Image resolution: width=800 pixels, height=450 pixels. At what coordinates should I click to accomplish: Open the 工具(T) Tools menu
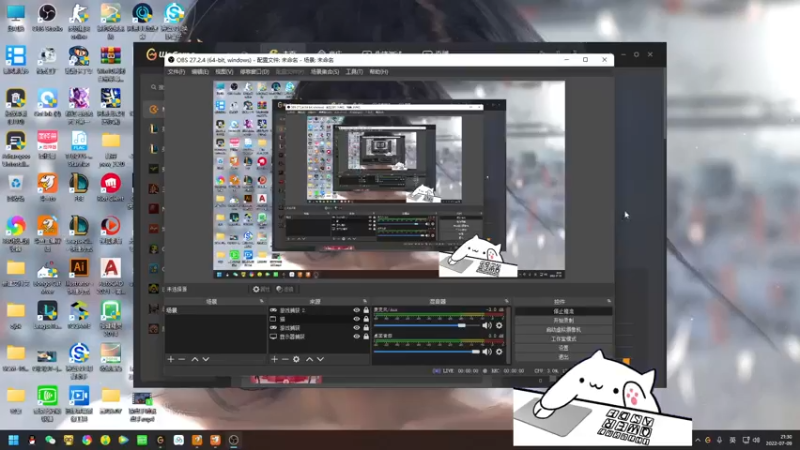point(354,72)
